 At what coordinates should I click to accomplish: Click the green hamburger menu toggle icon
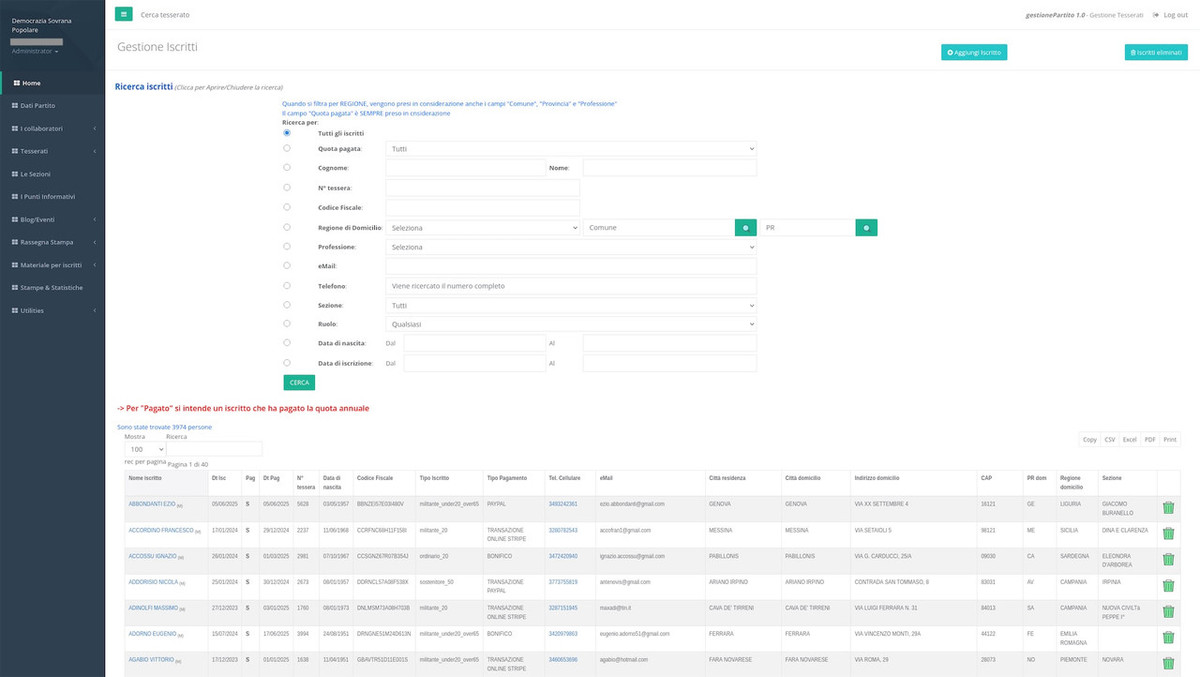pyautogui.click(x=124, y=14)
